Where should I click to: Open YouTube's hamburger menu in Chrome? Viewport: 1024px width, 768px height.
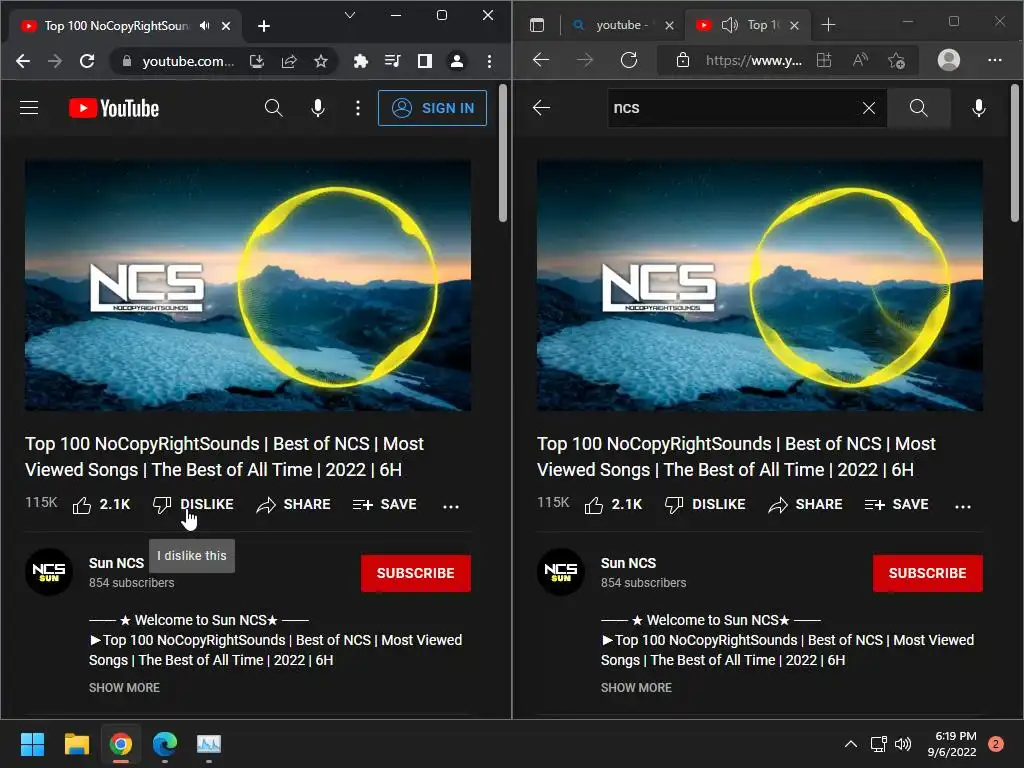(29, 108)
